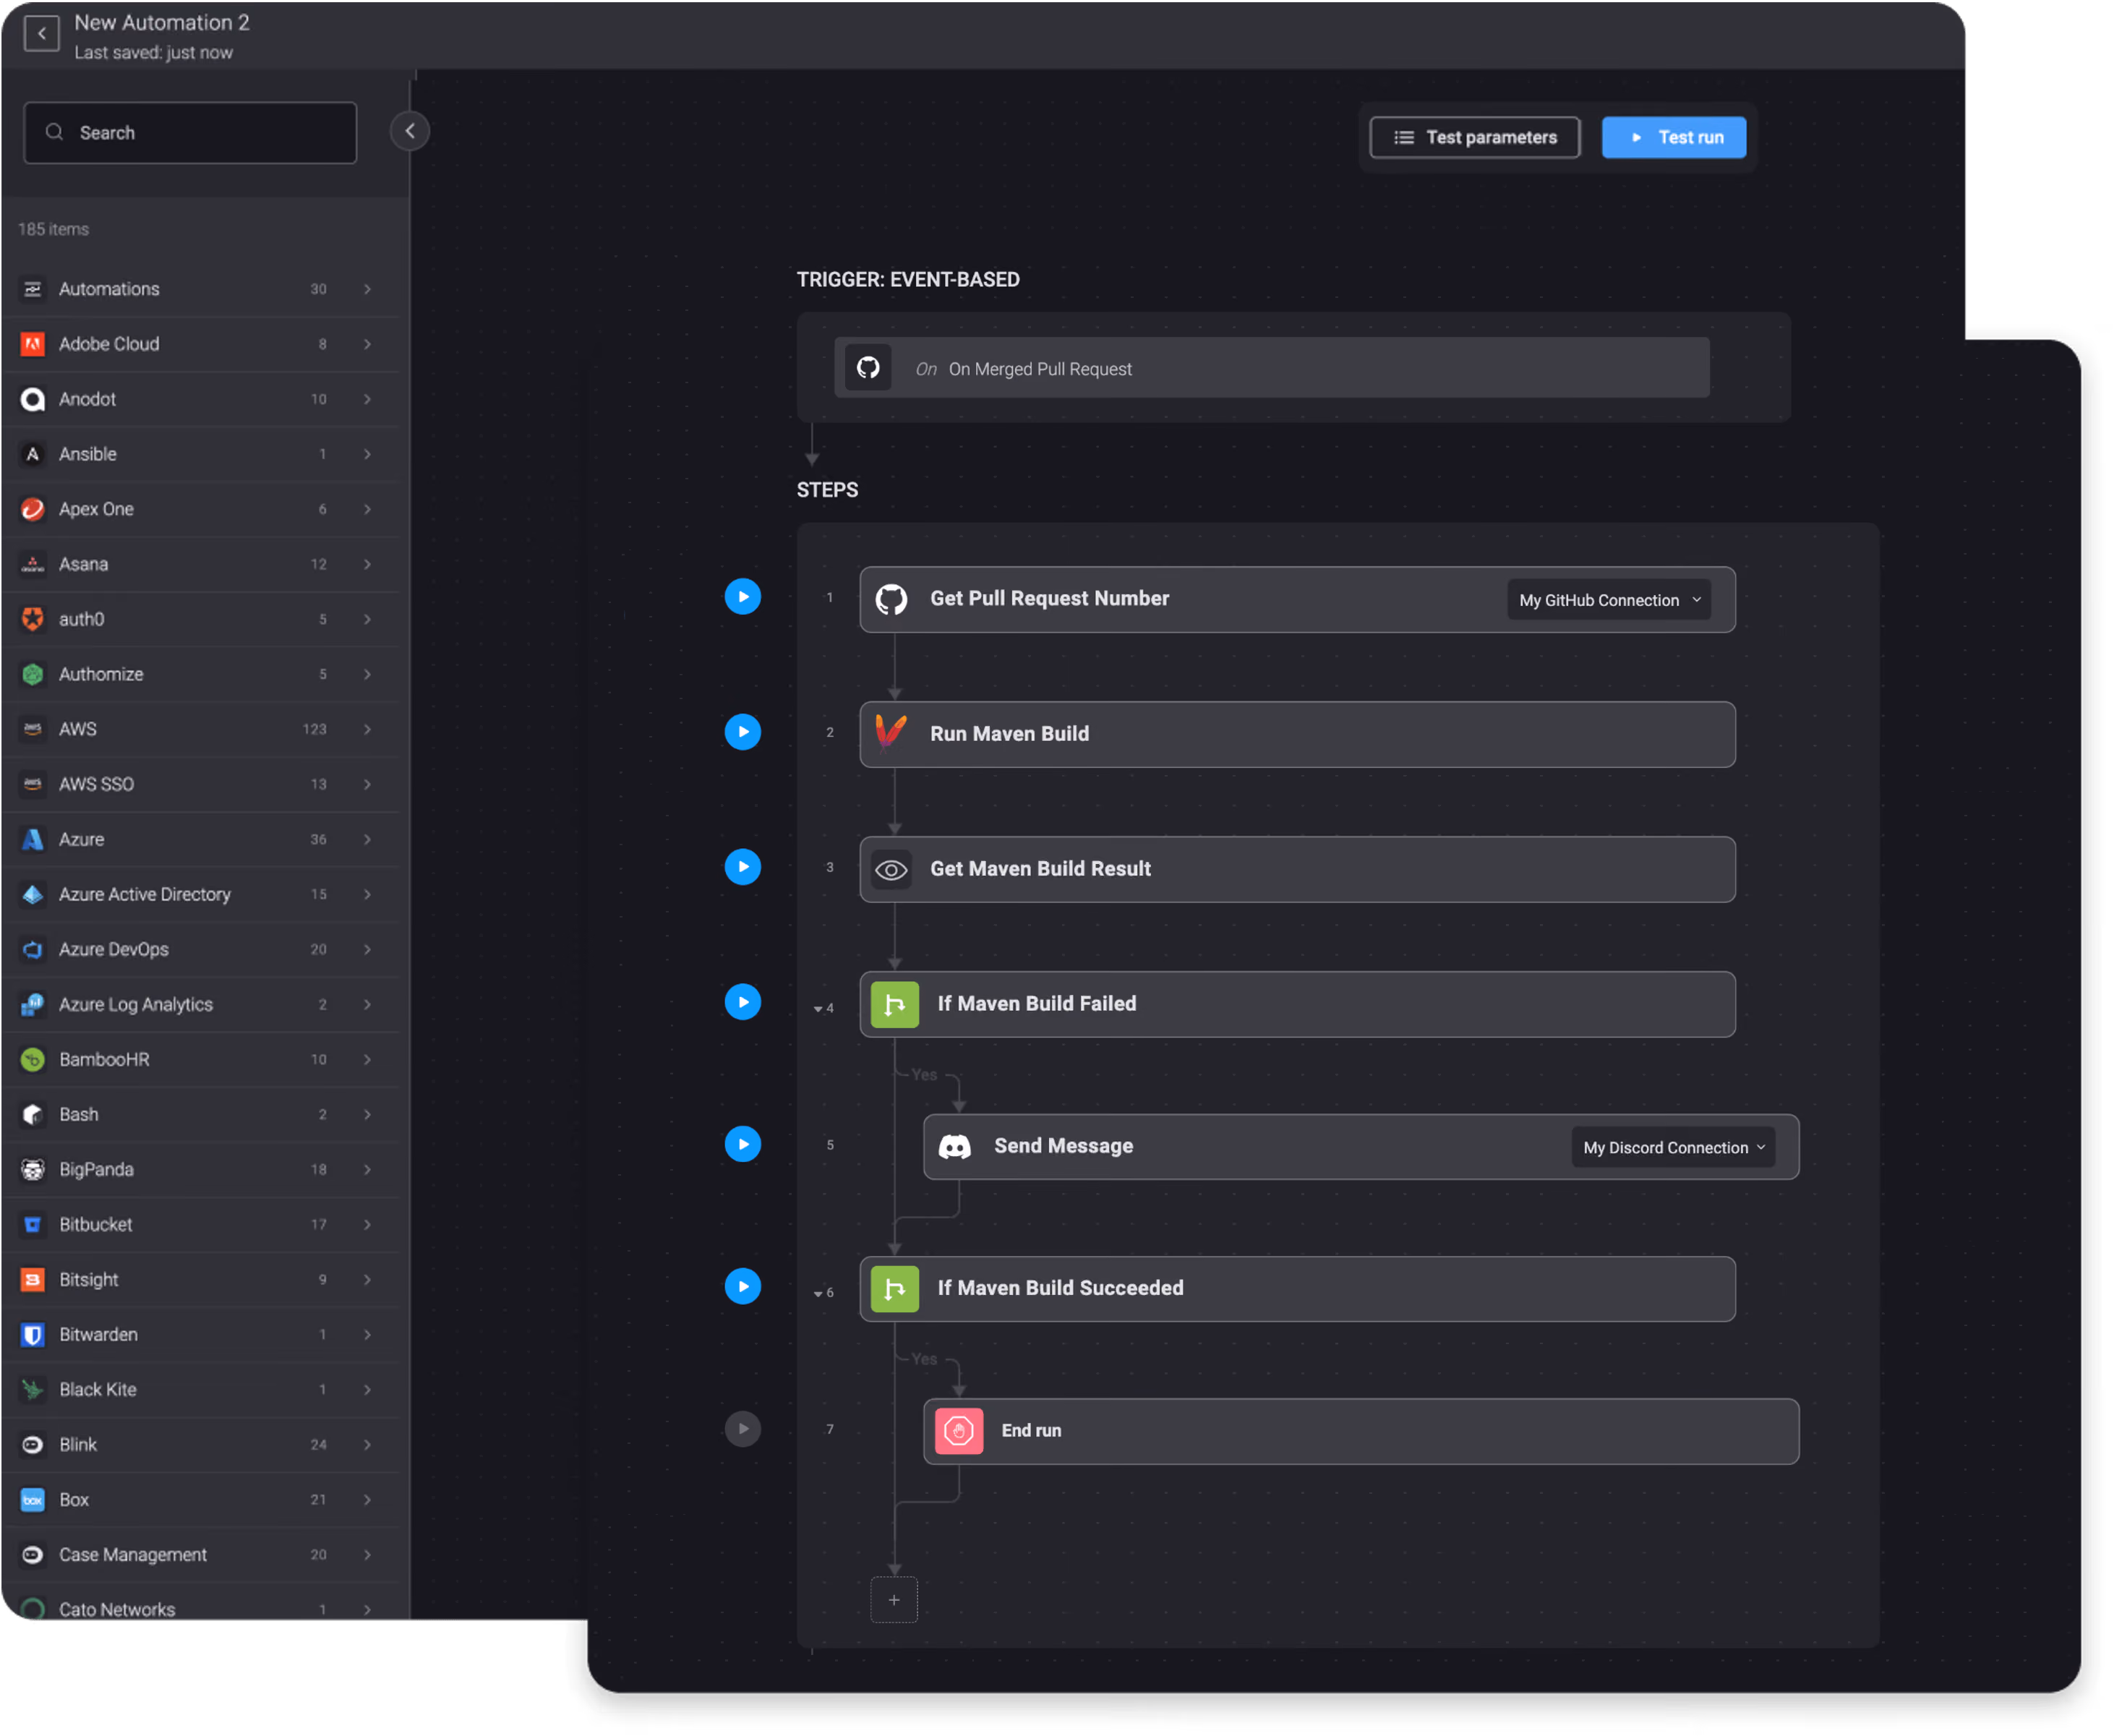Click the BigPanda icon
This screenshot has width=2114, height=1736.
pyautogui.click(x=33, y=1169)
